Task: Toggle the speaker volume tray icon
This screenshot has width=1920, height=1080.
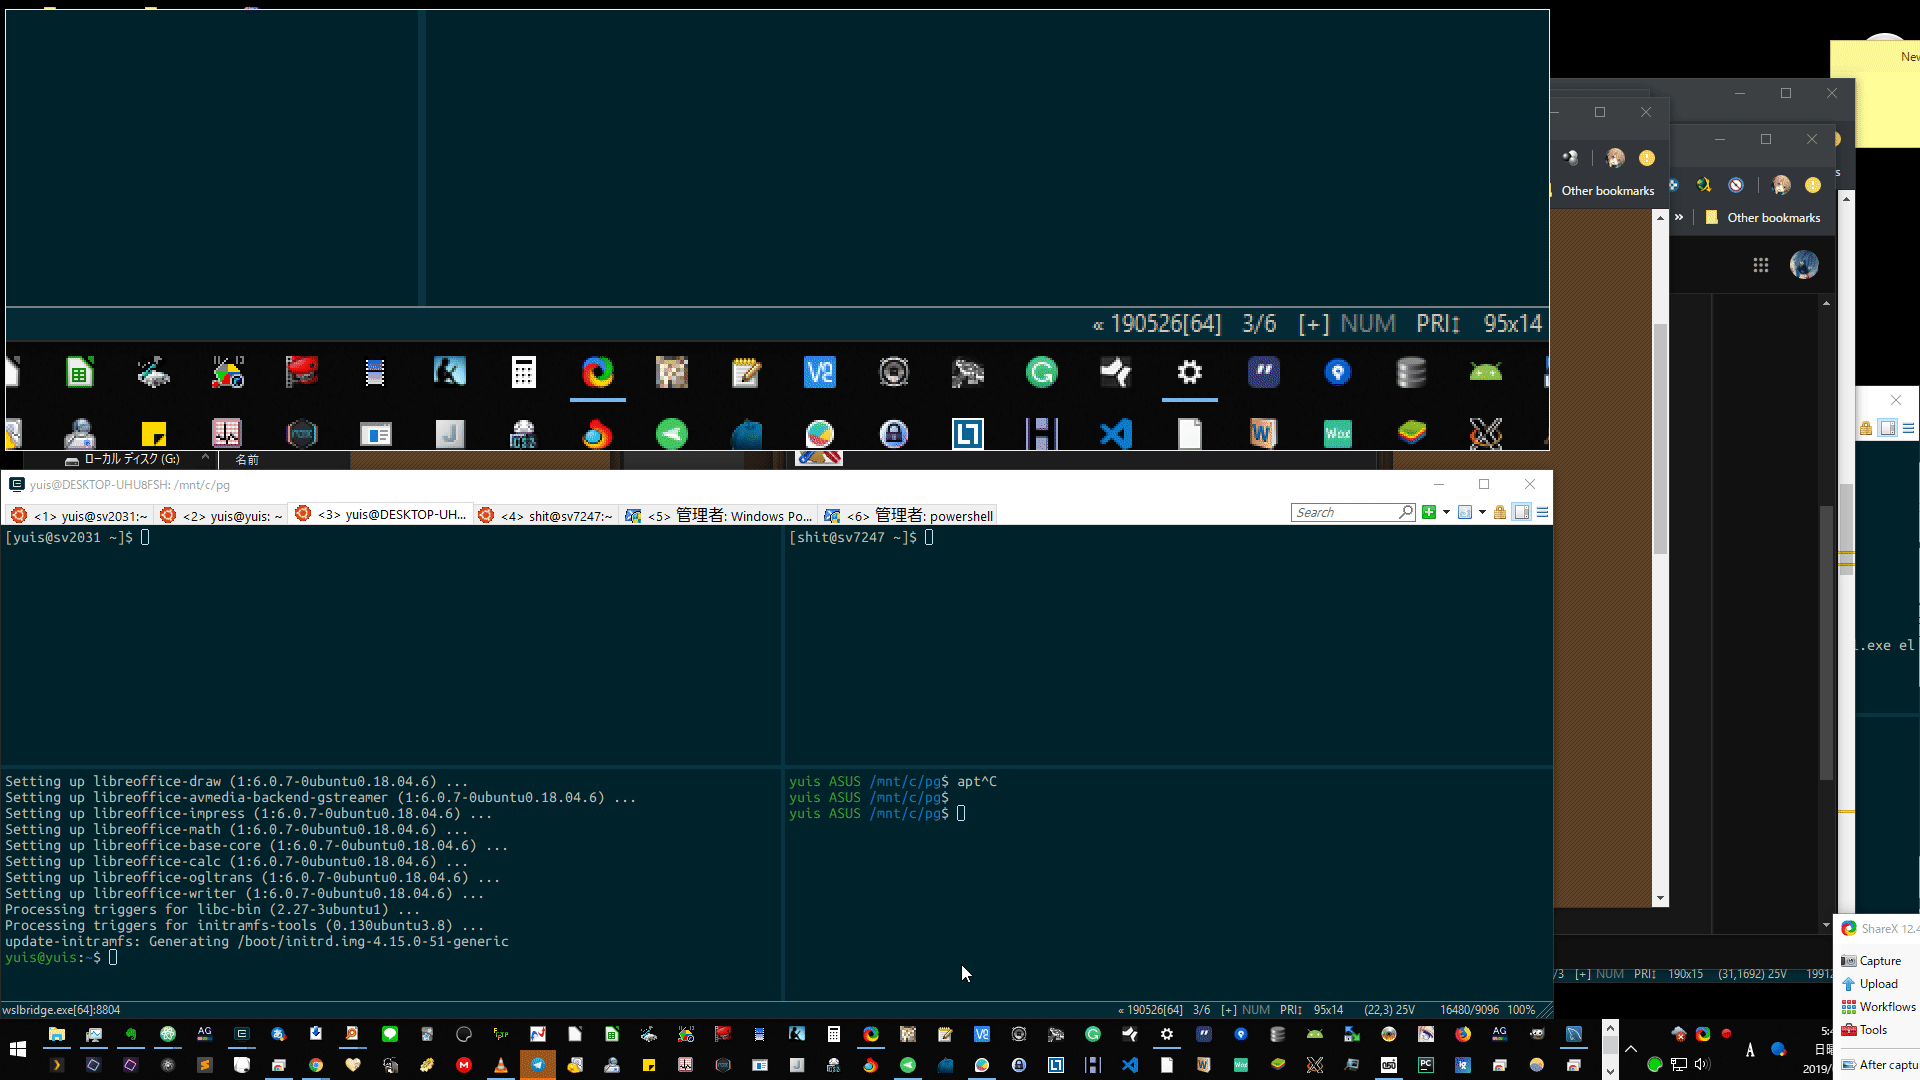Action: pyautogui.click(x=1702, y=1064)
